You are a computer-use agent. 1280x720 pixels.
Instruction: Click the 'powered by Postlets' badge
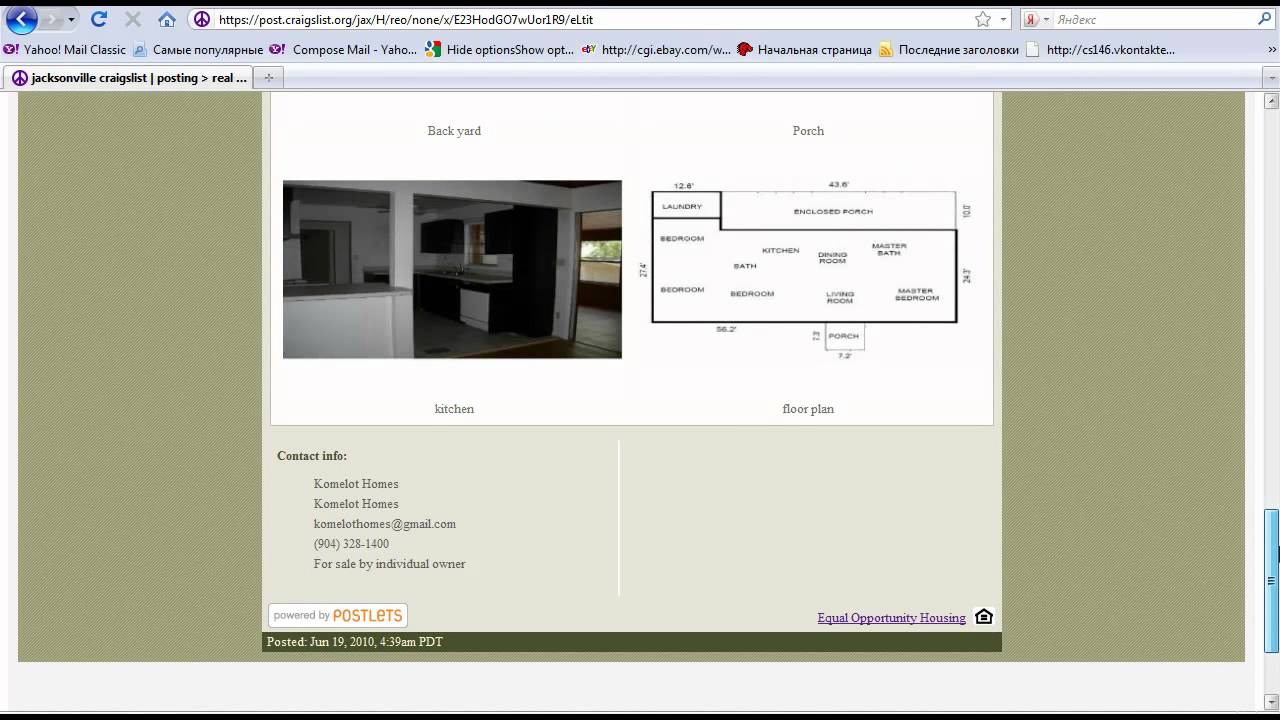(x=338, y=615)
